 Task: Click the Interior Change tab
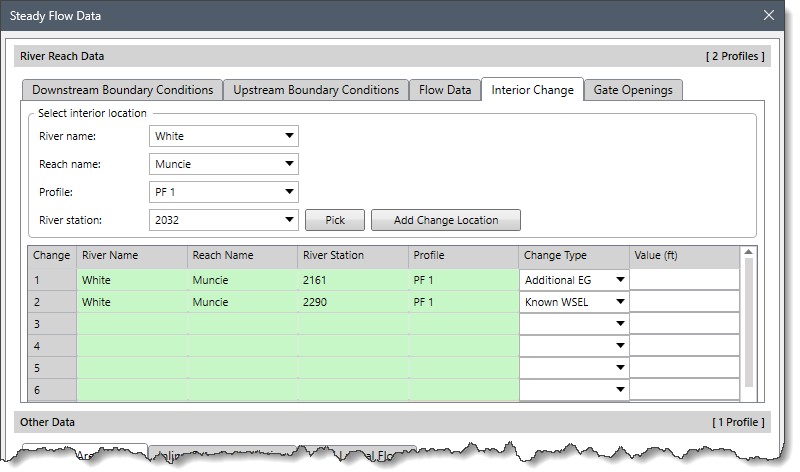click(532, 90)
